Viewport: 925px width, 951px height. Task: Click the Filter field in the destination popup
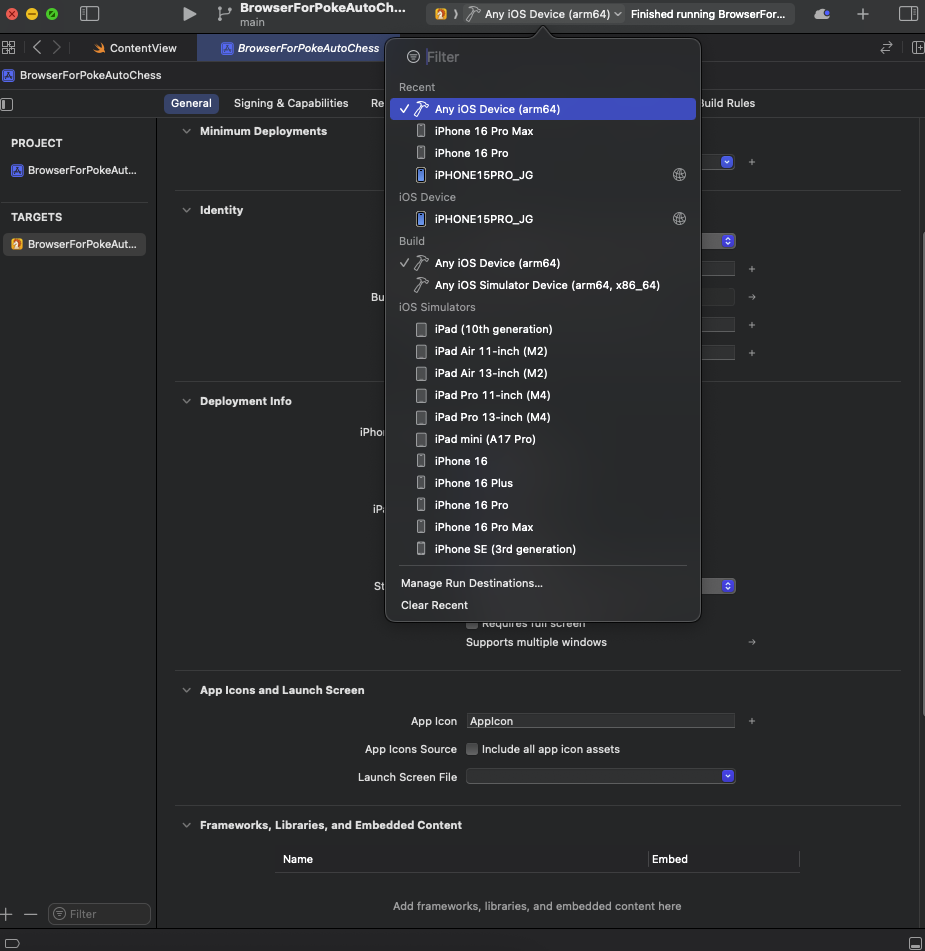pyautogui.click(x=555, y=57)
